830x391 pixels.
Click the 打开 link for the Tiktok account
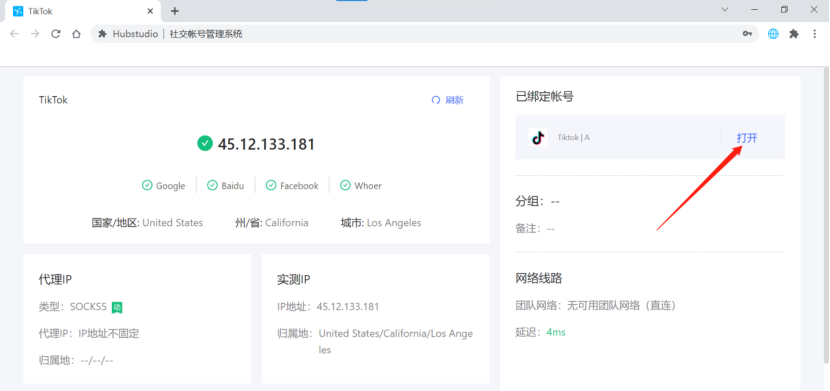tap(747, 138)
